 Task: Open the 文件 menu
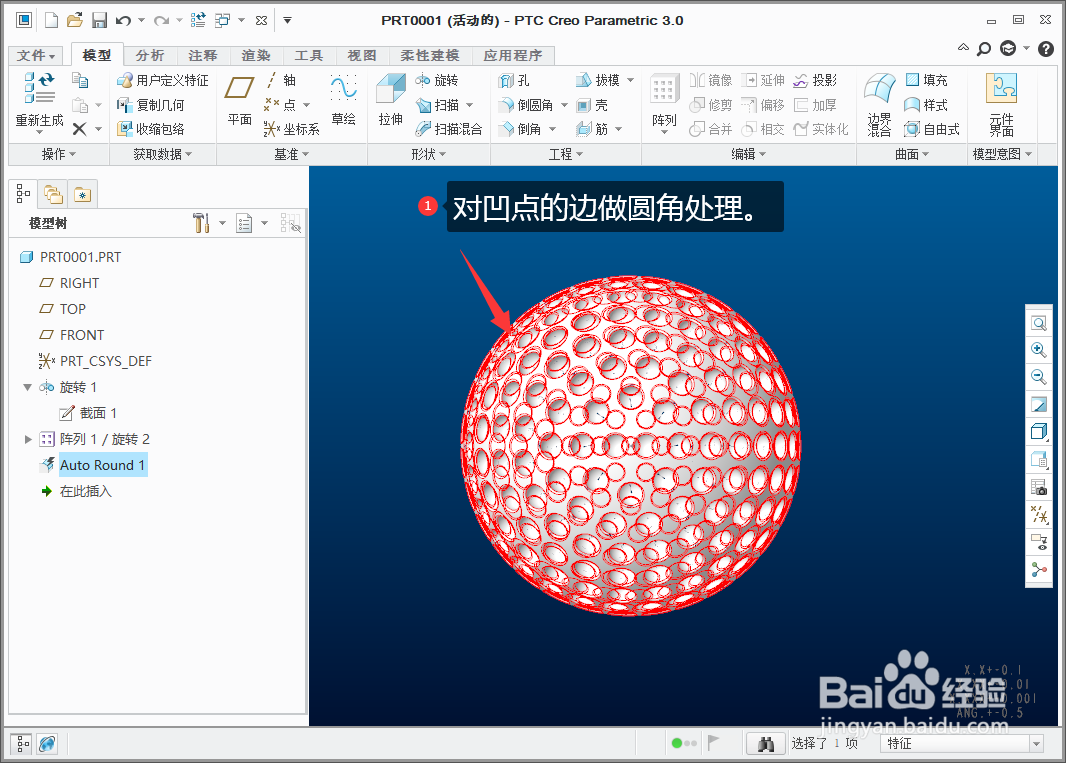click(x=35, y=56)
